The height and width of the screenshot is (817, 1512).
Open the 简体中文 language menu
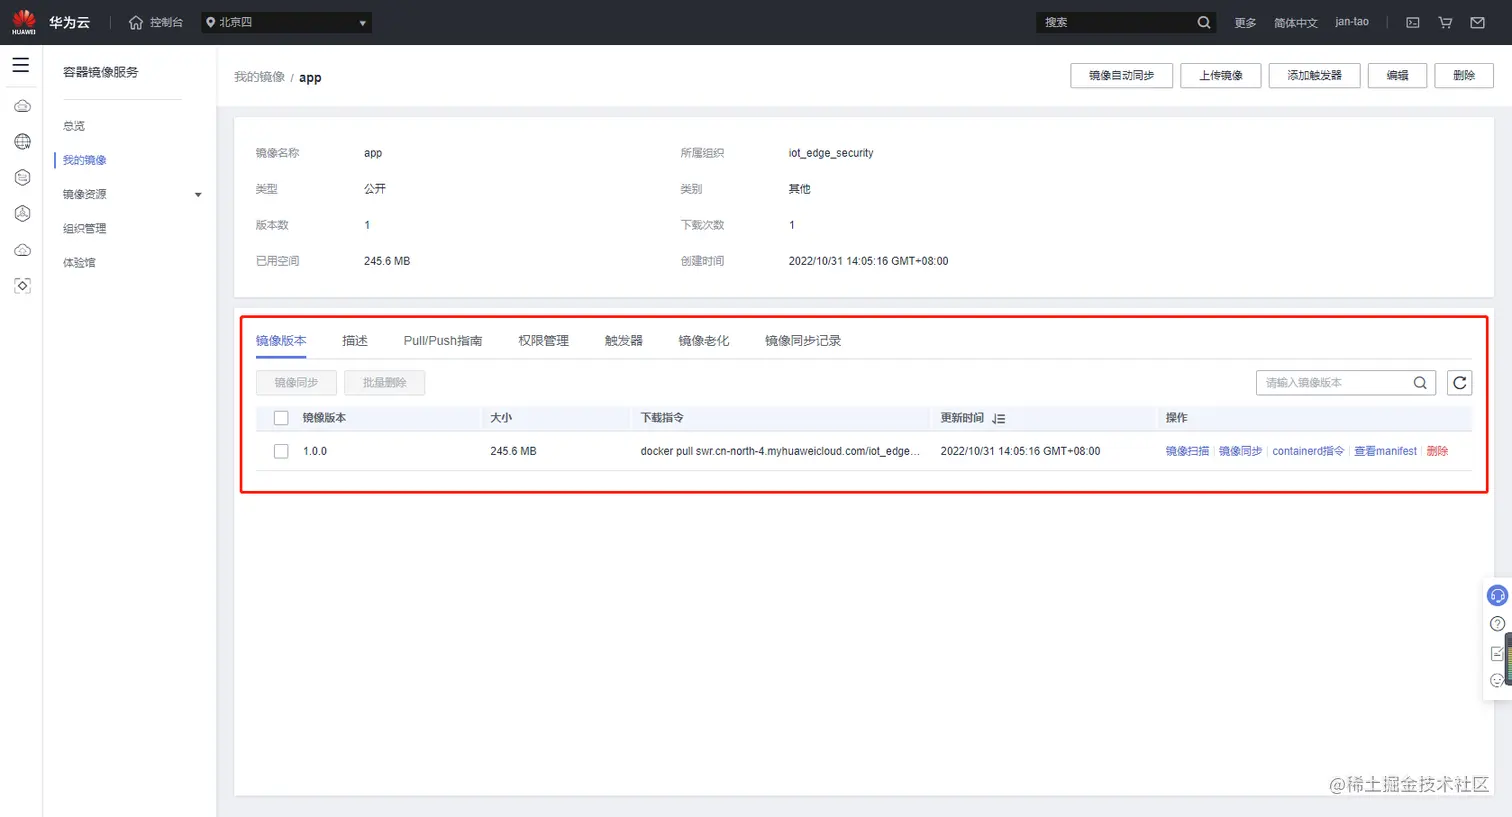pyautogui.click(x=1296, y=22)
